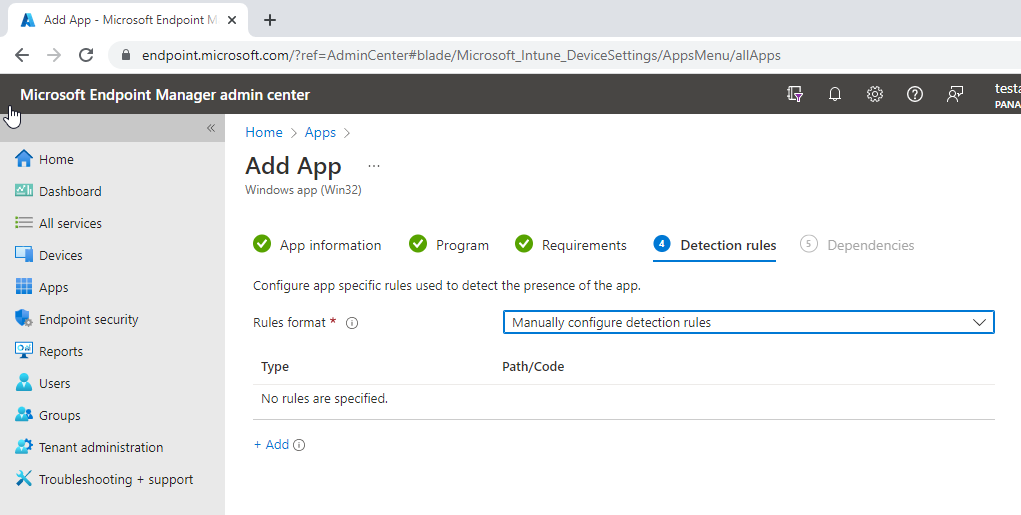This screenshot has width=1021, height=515.
Task: Click the help question mark icon
Action: click(x=914, y=94)
